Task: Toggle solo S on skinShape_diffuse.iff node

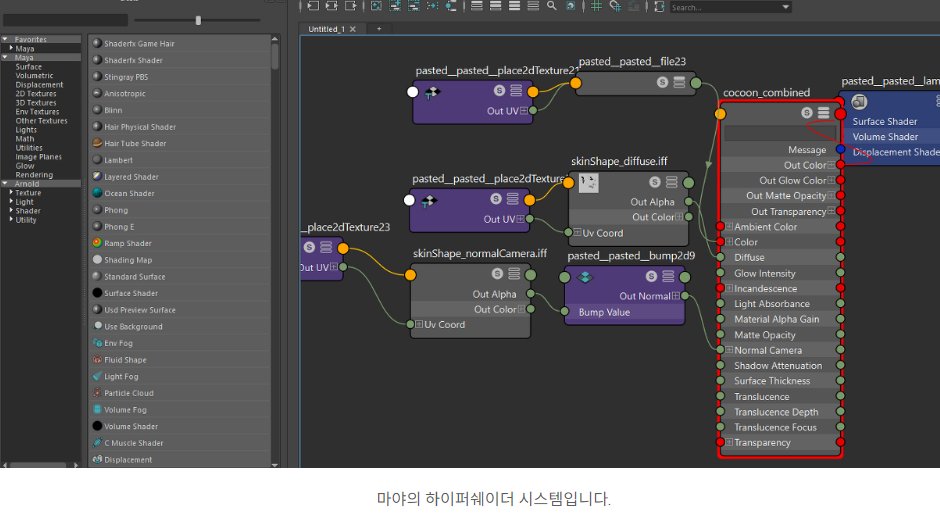Action: pyautogui.click(x=655, y=182)
